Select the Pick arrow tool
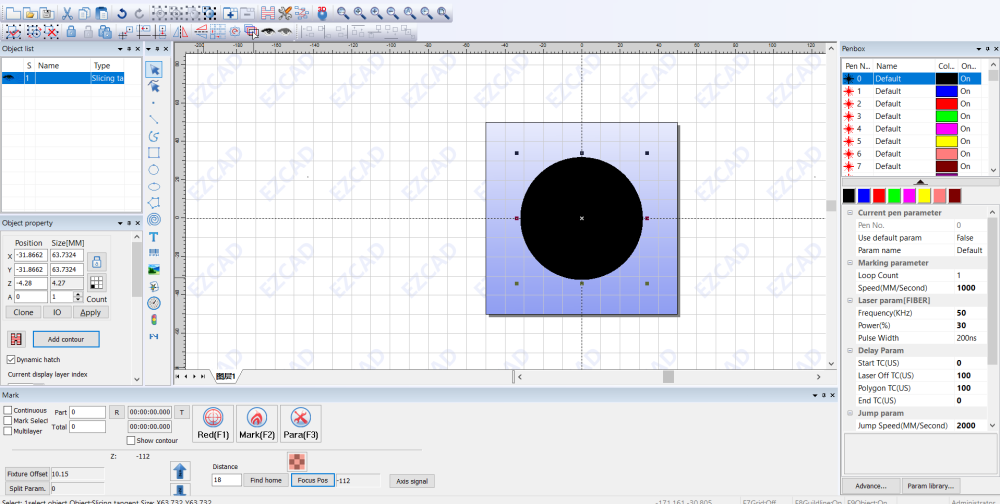 point(154,69)
